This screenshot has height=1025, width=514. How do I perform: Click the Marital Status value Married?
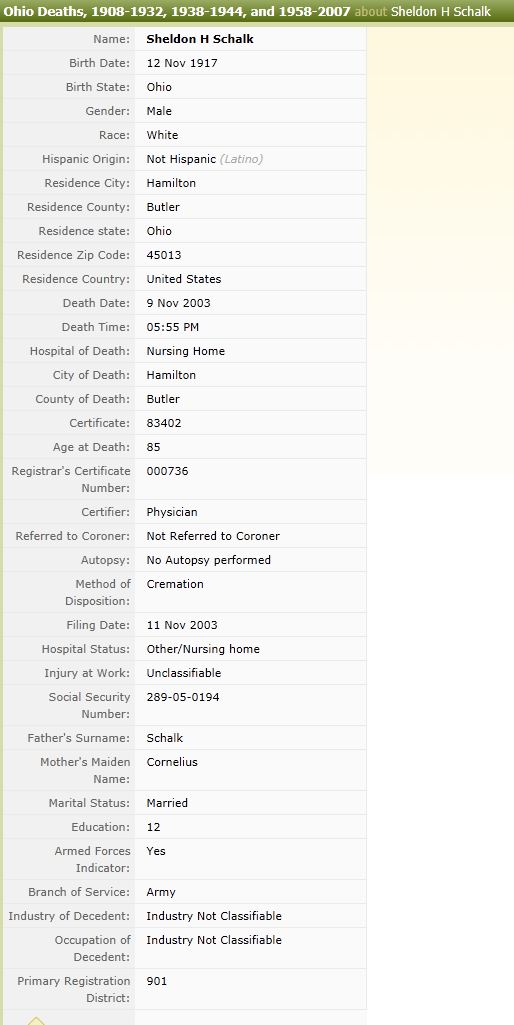tap(167, 803)
